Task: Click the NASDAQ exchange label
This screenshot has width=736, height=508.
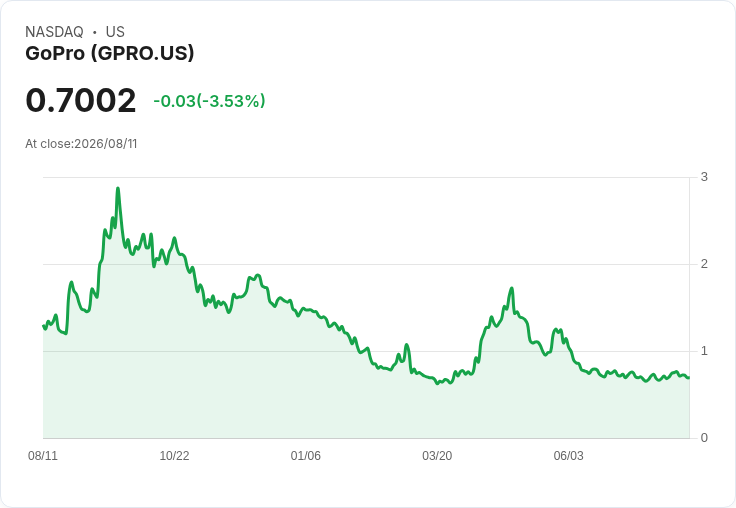Action: tap(54, 32)
